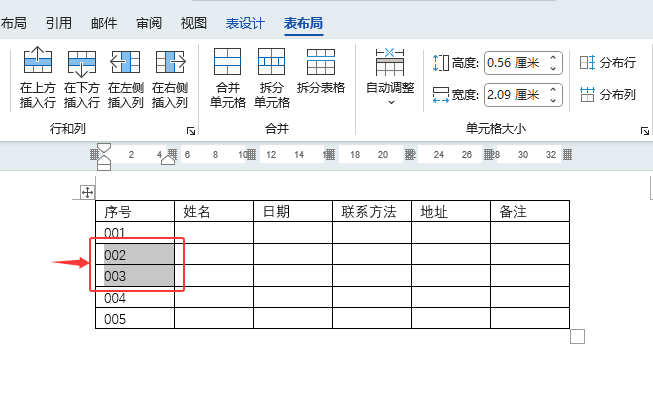653x398 pixels.
Task: Insert column to the right (在右侧插入列)
Action: point(169,77)
